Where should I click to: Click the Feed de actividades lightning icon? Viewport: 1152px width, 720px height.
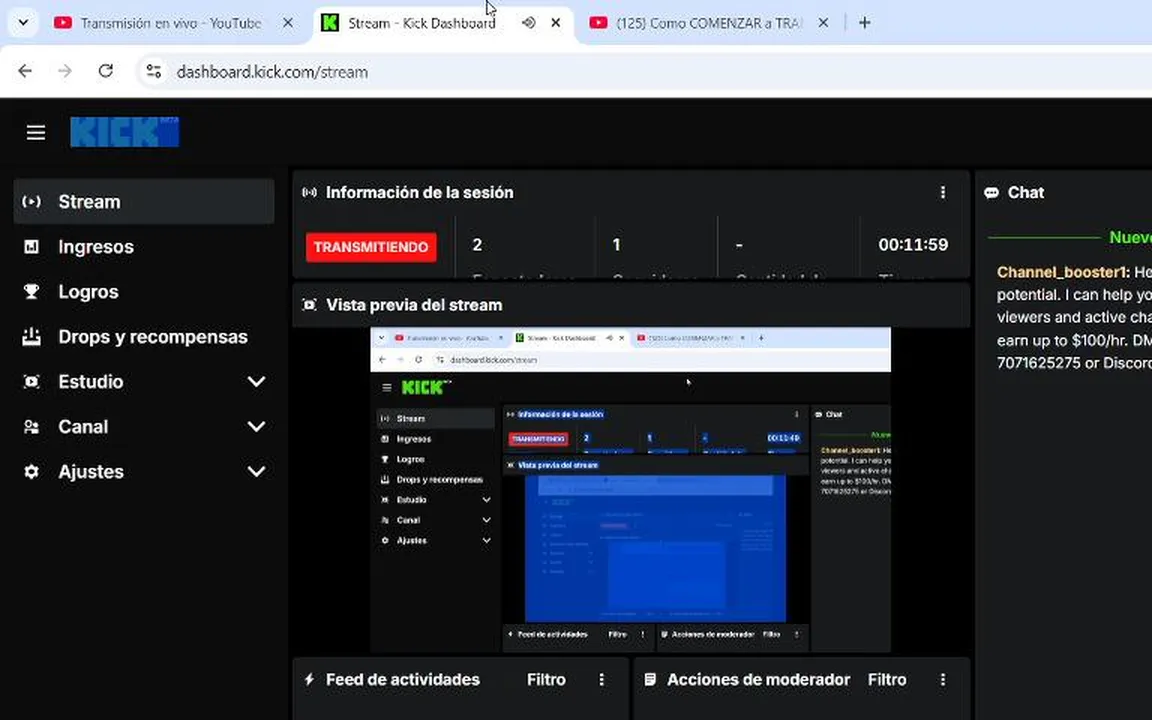[x=309, y=680]
